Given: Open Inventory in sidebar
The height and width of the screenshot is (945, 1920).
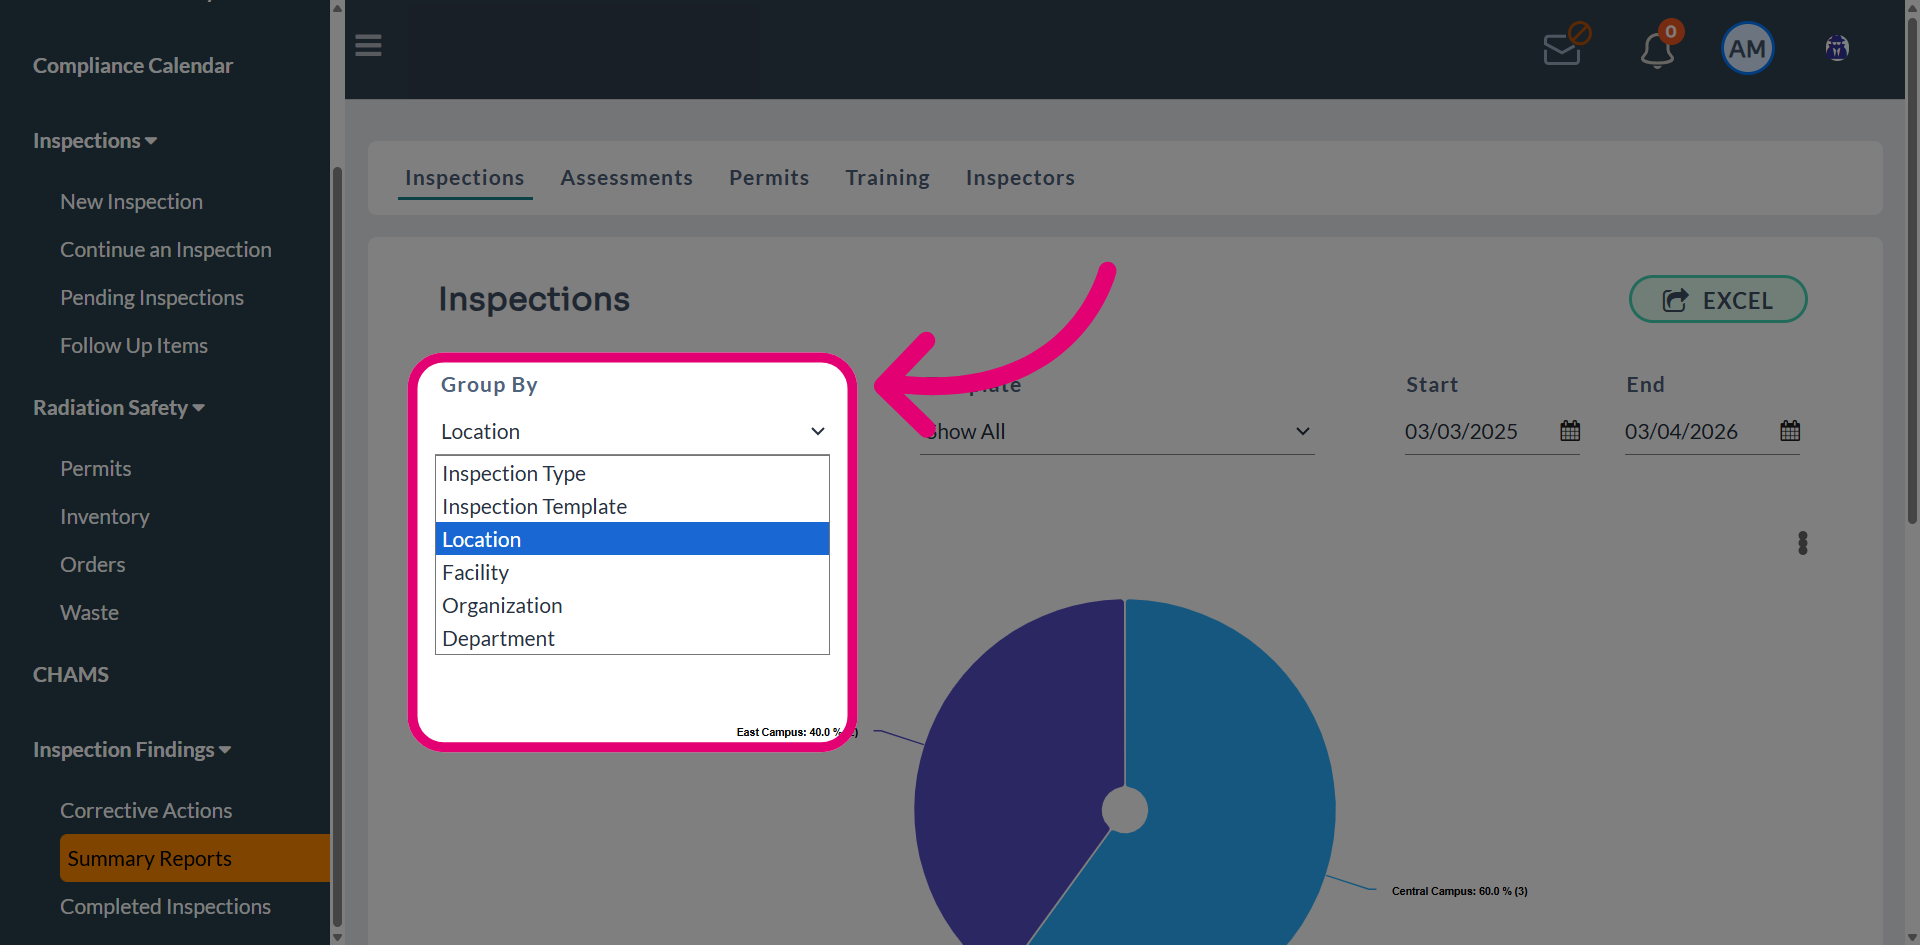Looking at the screenshot, I should [x=105, y=517].
